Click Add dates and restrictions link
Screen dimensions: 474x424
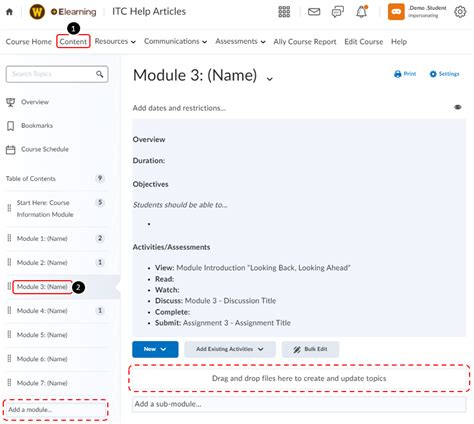pyautogui.click(x=179, y=108)
